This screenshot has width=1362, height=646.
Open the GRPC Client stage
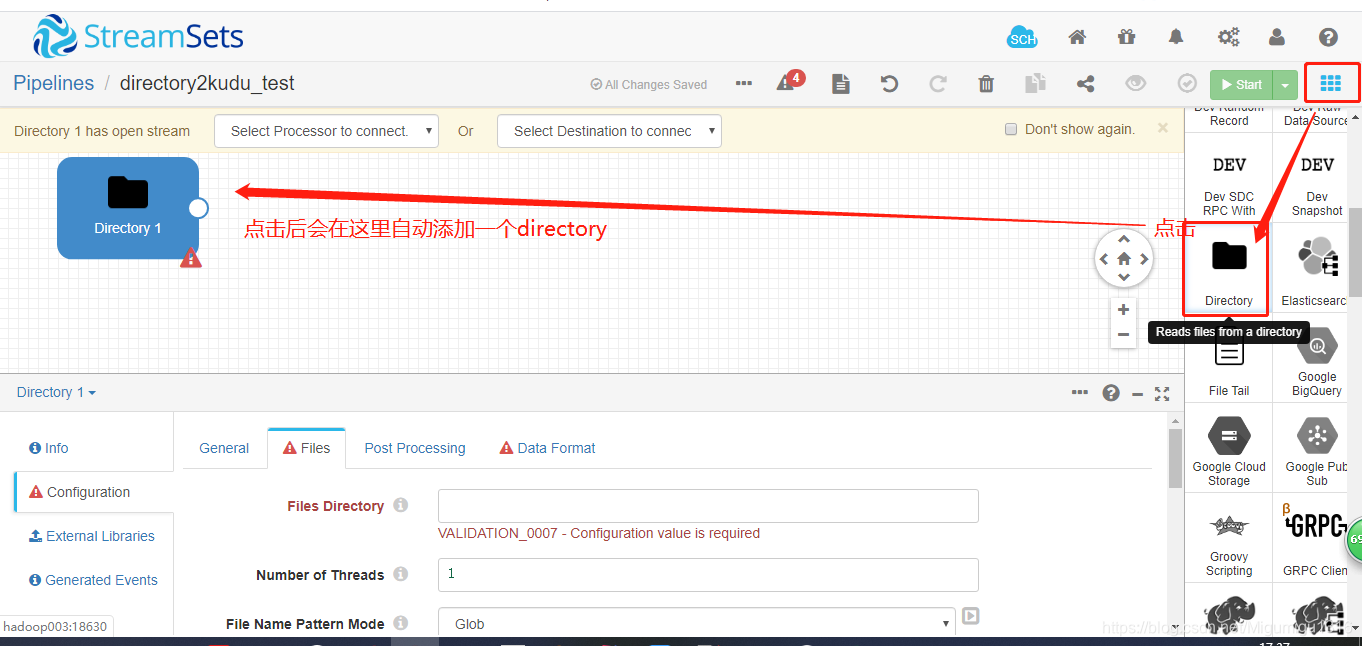click(1315, 540)
